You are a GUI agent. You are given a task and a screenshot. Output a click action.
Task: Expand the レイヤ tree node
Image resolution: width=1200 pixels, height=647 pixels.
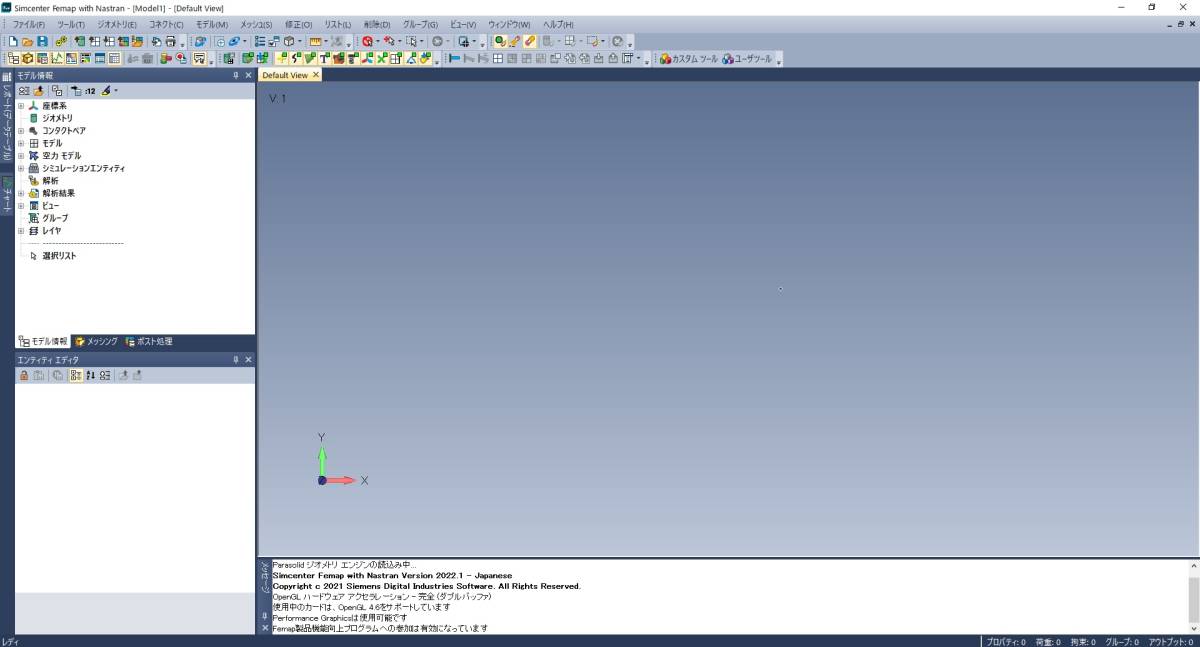coord(21,231)
